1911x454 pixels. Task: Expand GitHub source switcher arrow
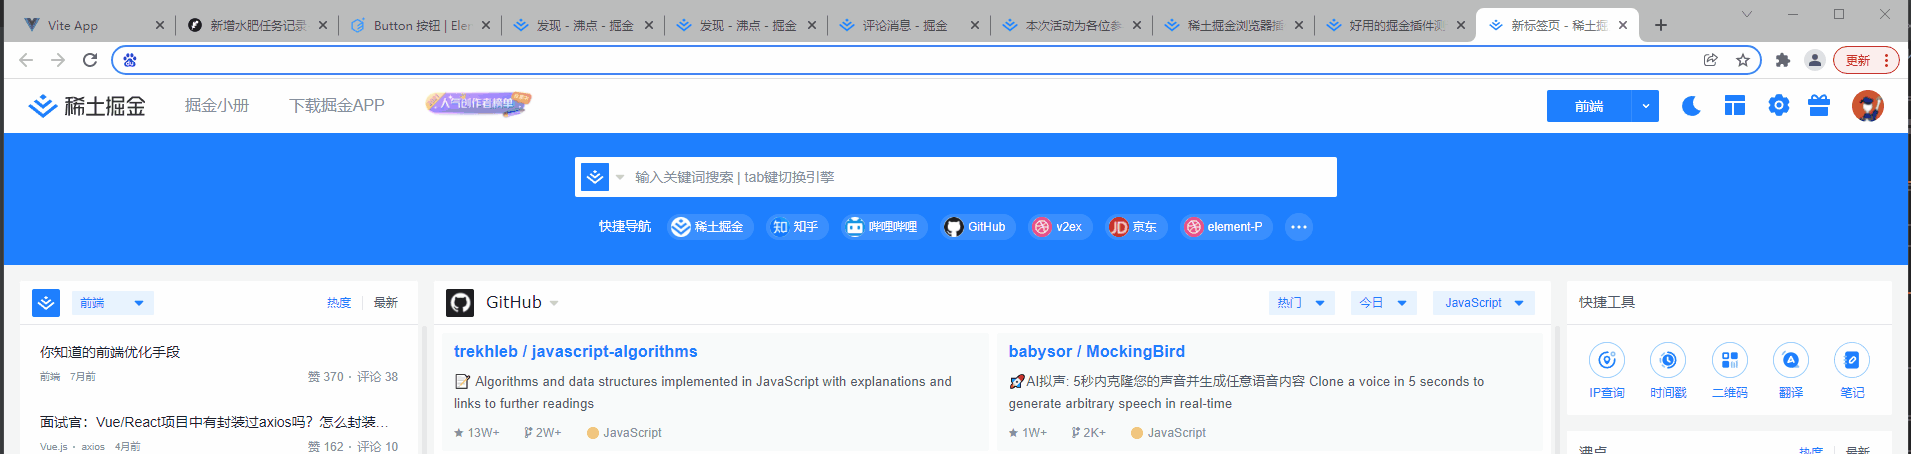tap(554, 303)
